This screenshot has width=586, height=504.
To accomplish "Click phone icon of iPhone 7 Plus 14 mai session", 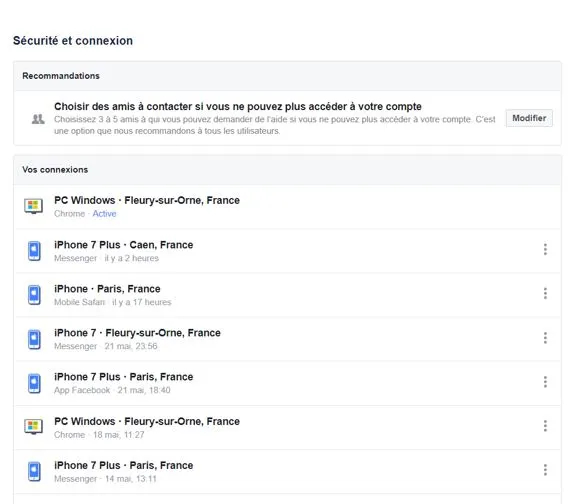I will click(x=34, y=471).
